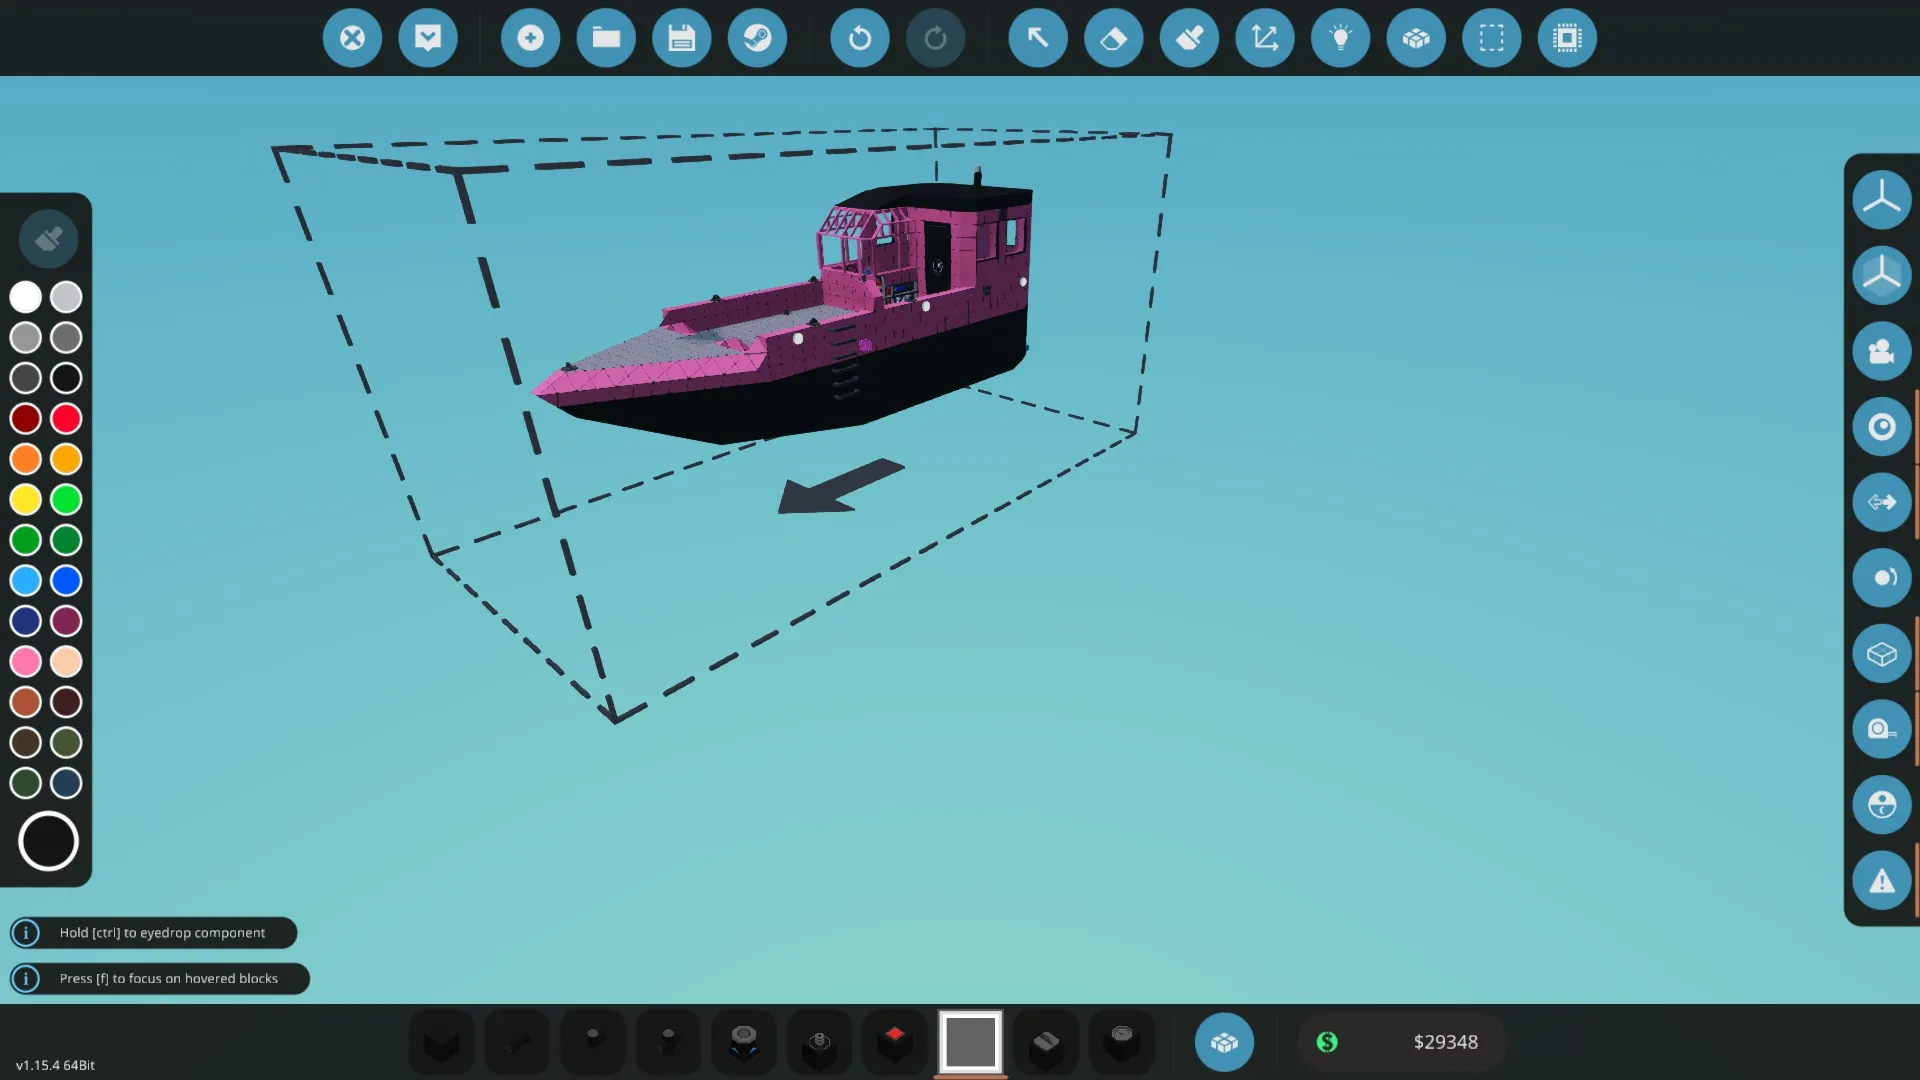Save vehicle using floppy disk icon
The height and width of the screenshot is (1080, 1920).
click(682, 38)
